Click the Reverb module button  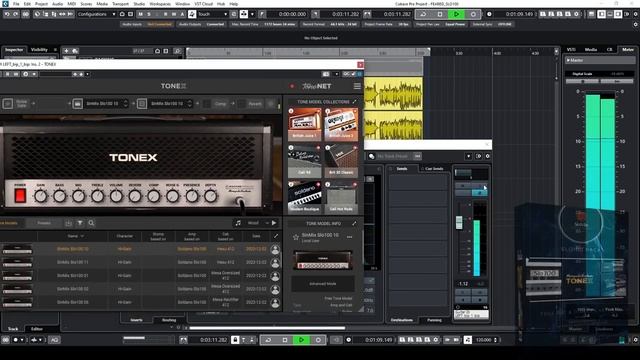tap(255, 104)
